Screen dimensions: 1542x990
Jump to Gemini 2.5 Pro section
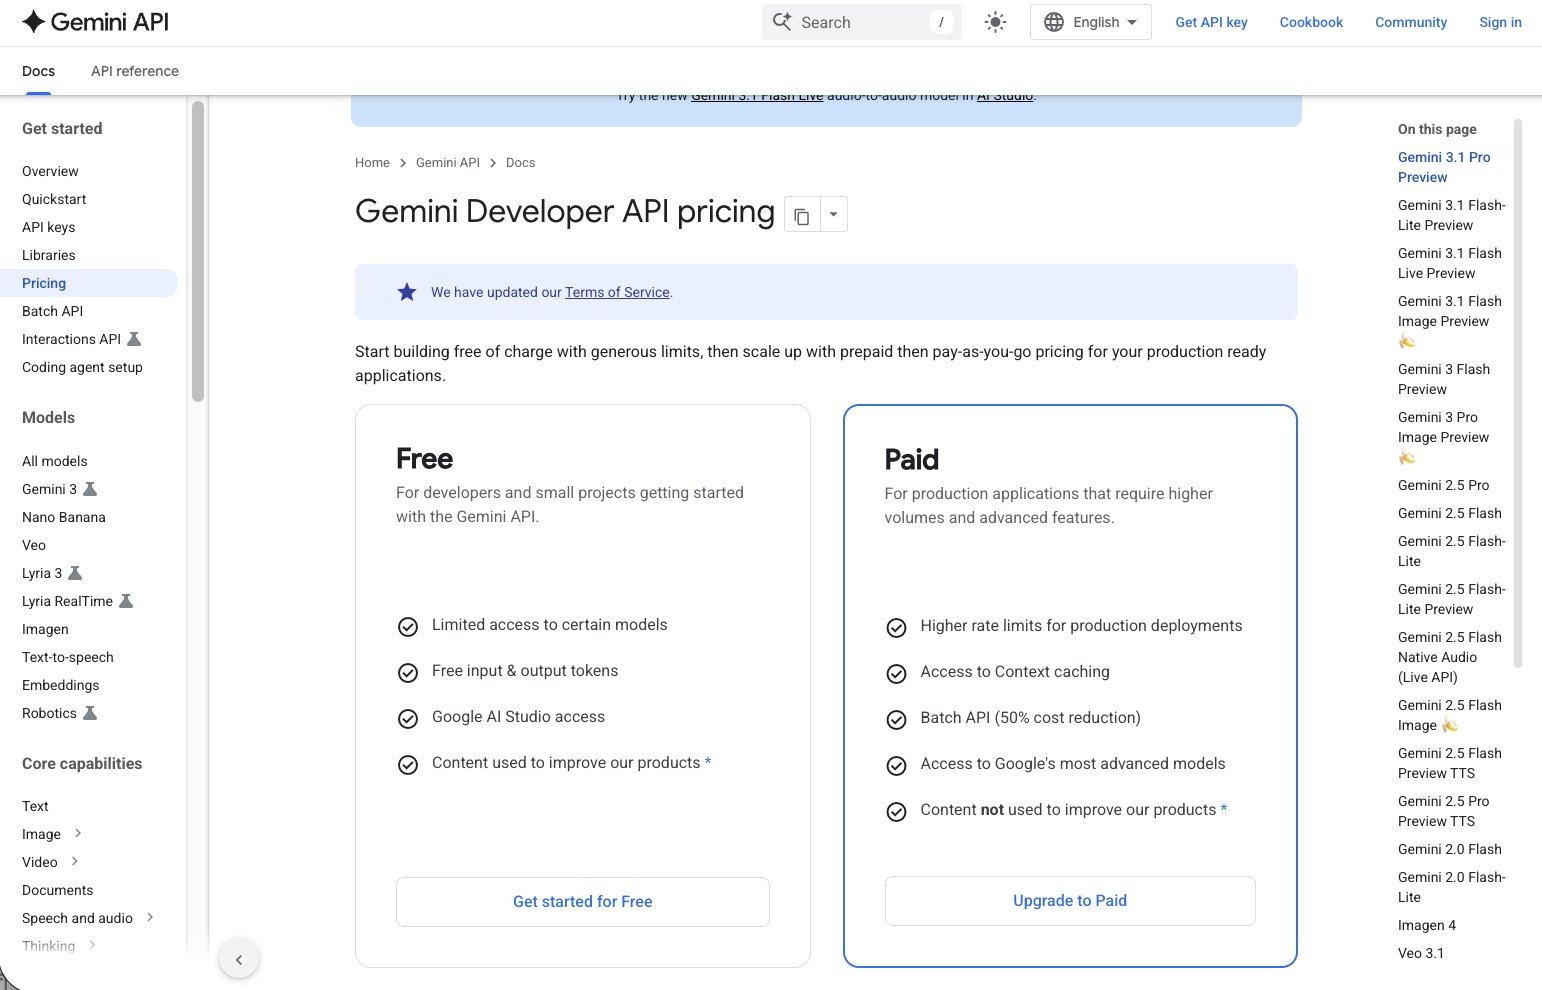click(1443, 485)
